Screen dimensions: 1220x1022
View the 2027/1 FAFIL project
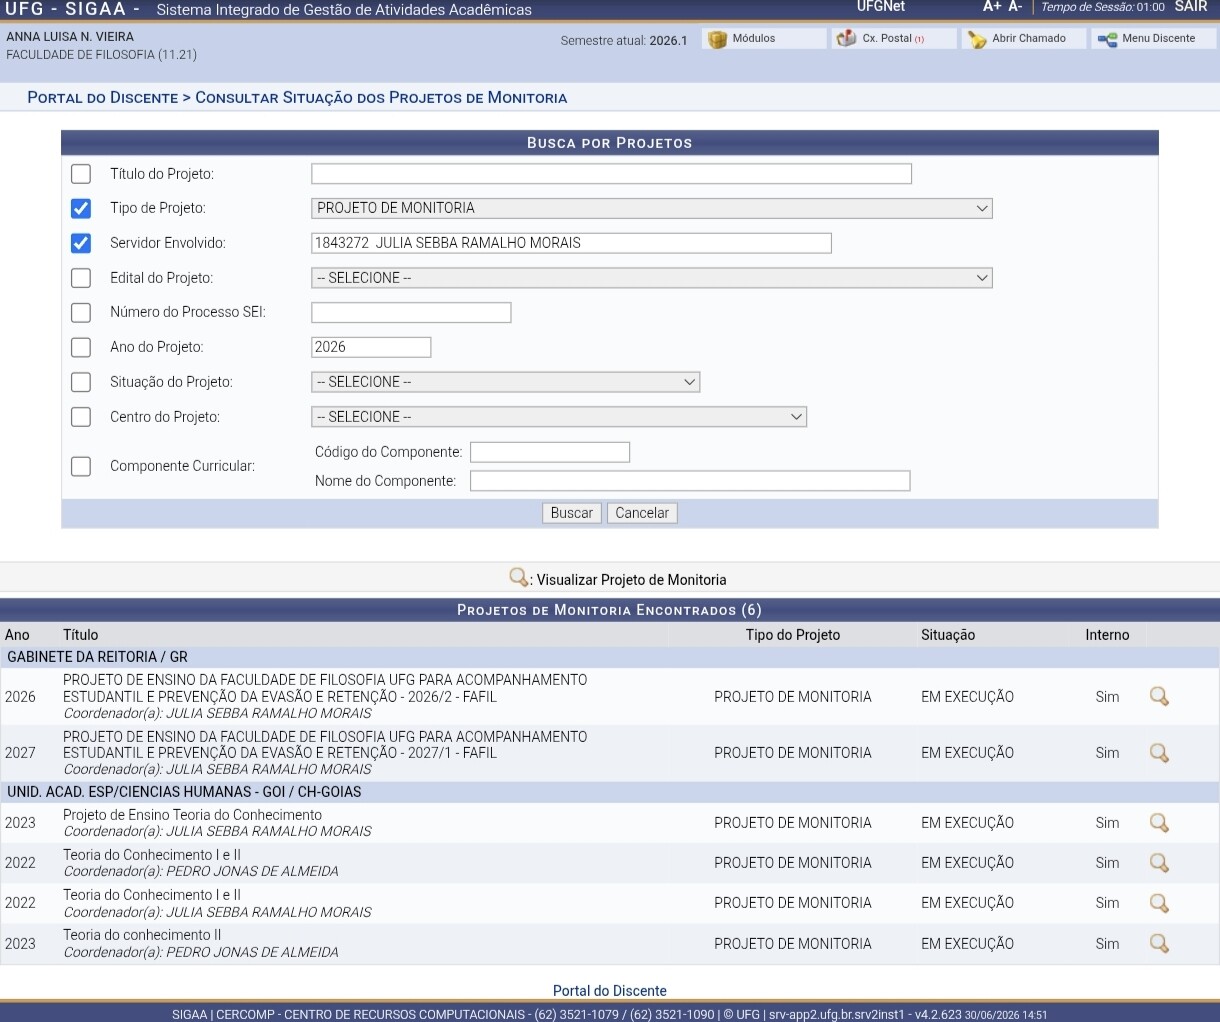(x=1159, y=753)
